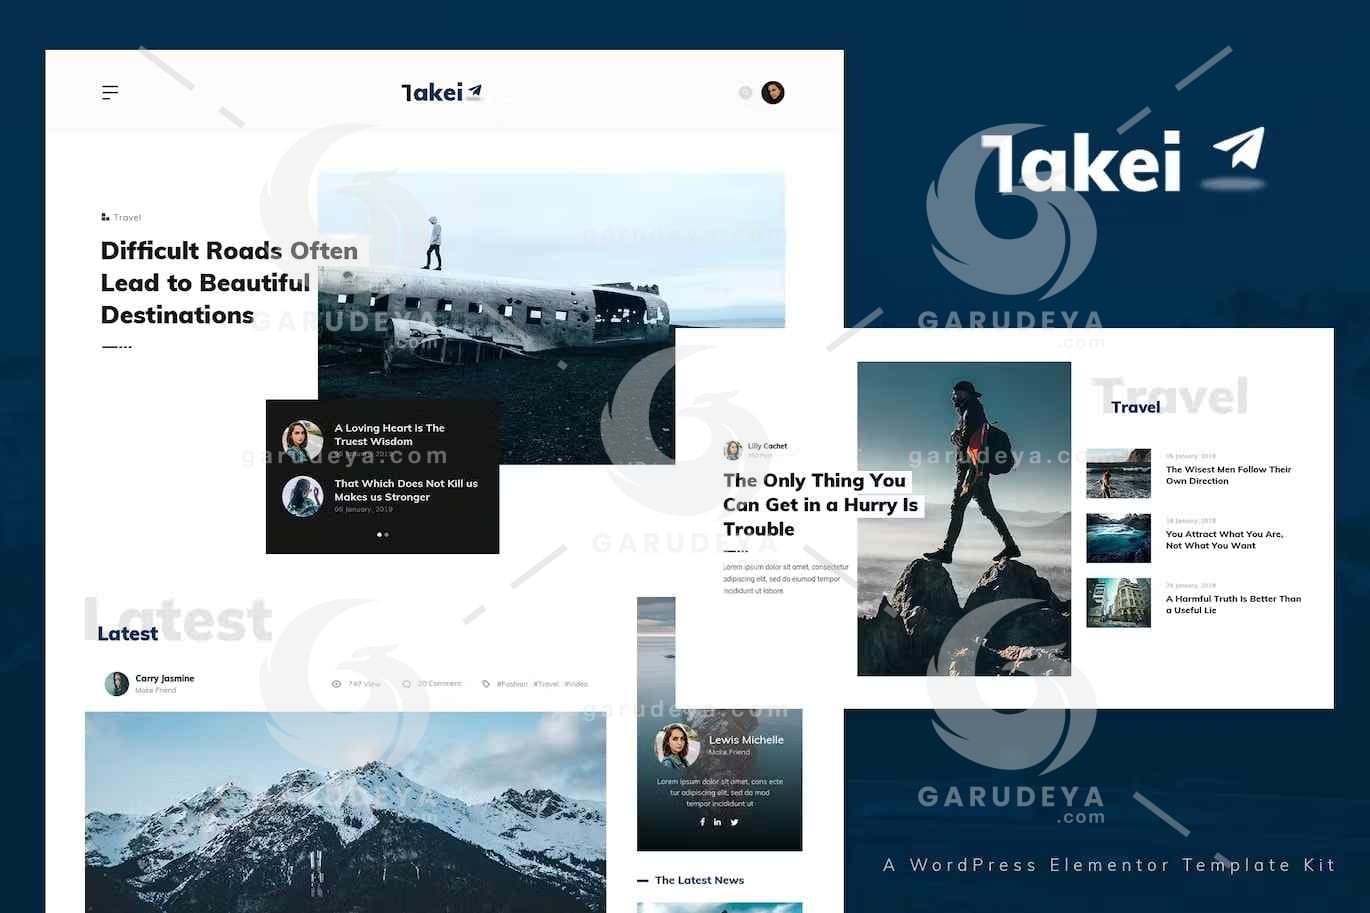The image size is (1370, 913).
Task: Open 'A Loving Heart is The Truest Wisdom'
Action: [390, 434]
